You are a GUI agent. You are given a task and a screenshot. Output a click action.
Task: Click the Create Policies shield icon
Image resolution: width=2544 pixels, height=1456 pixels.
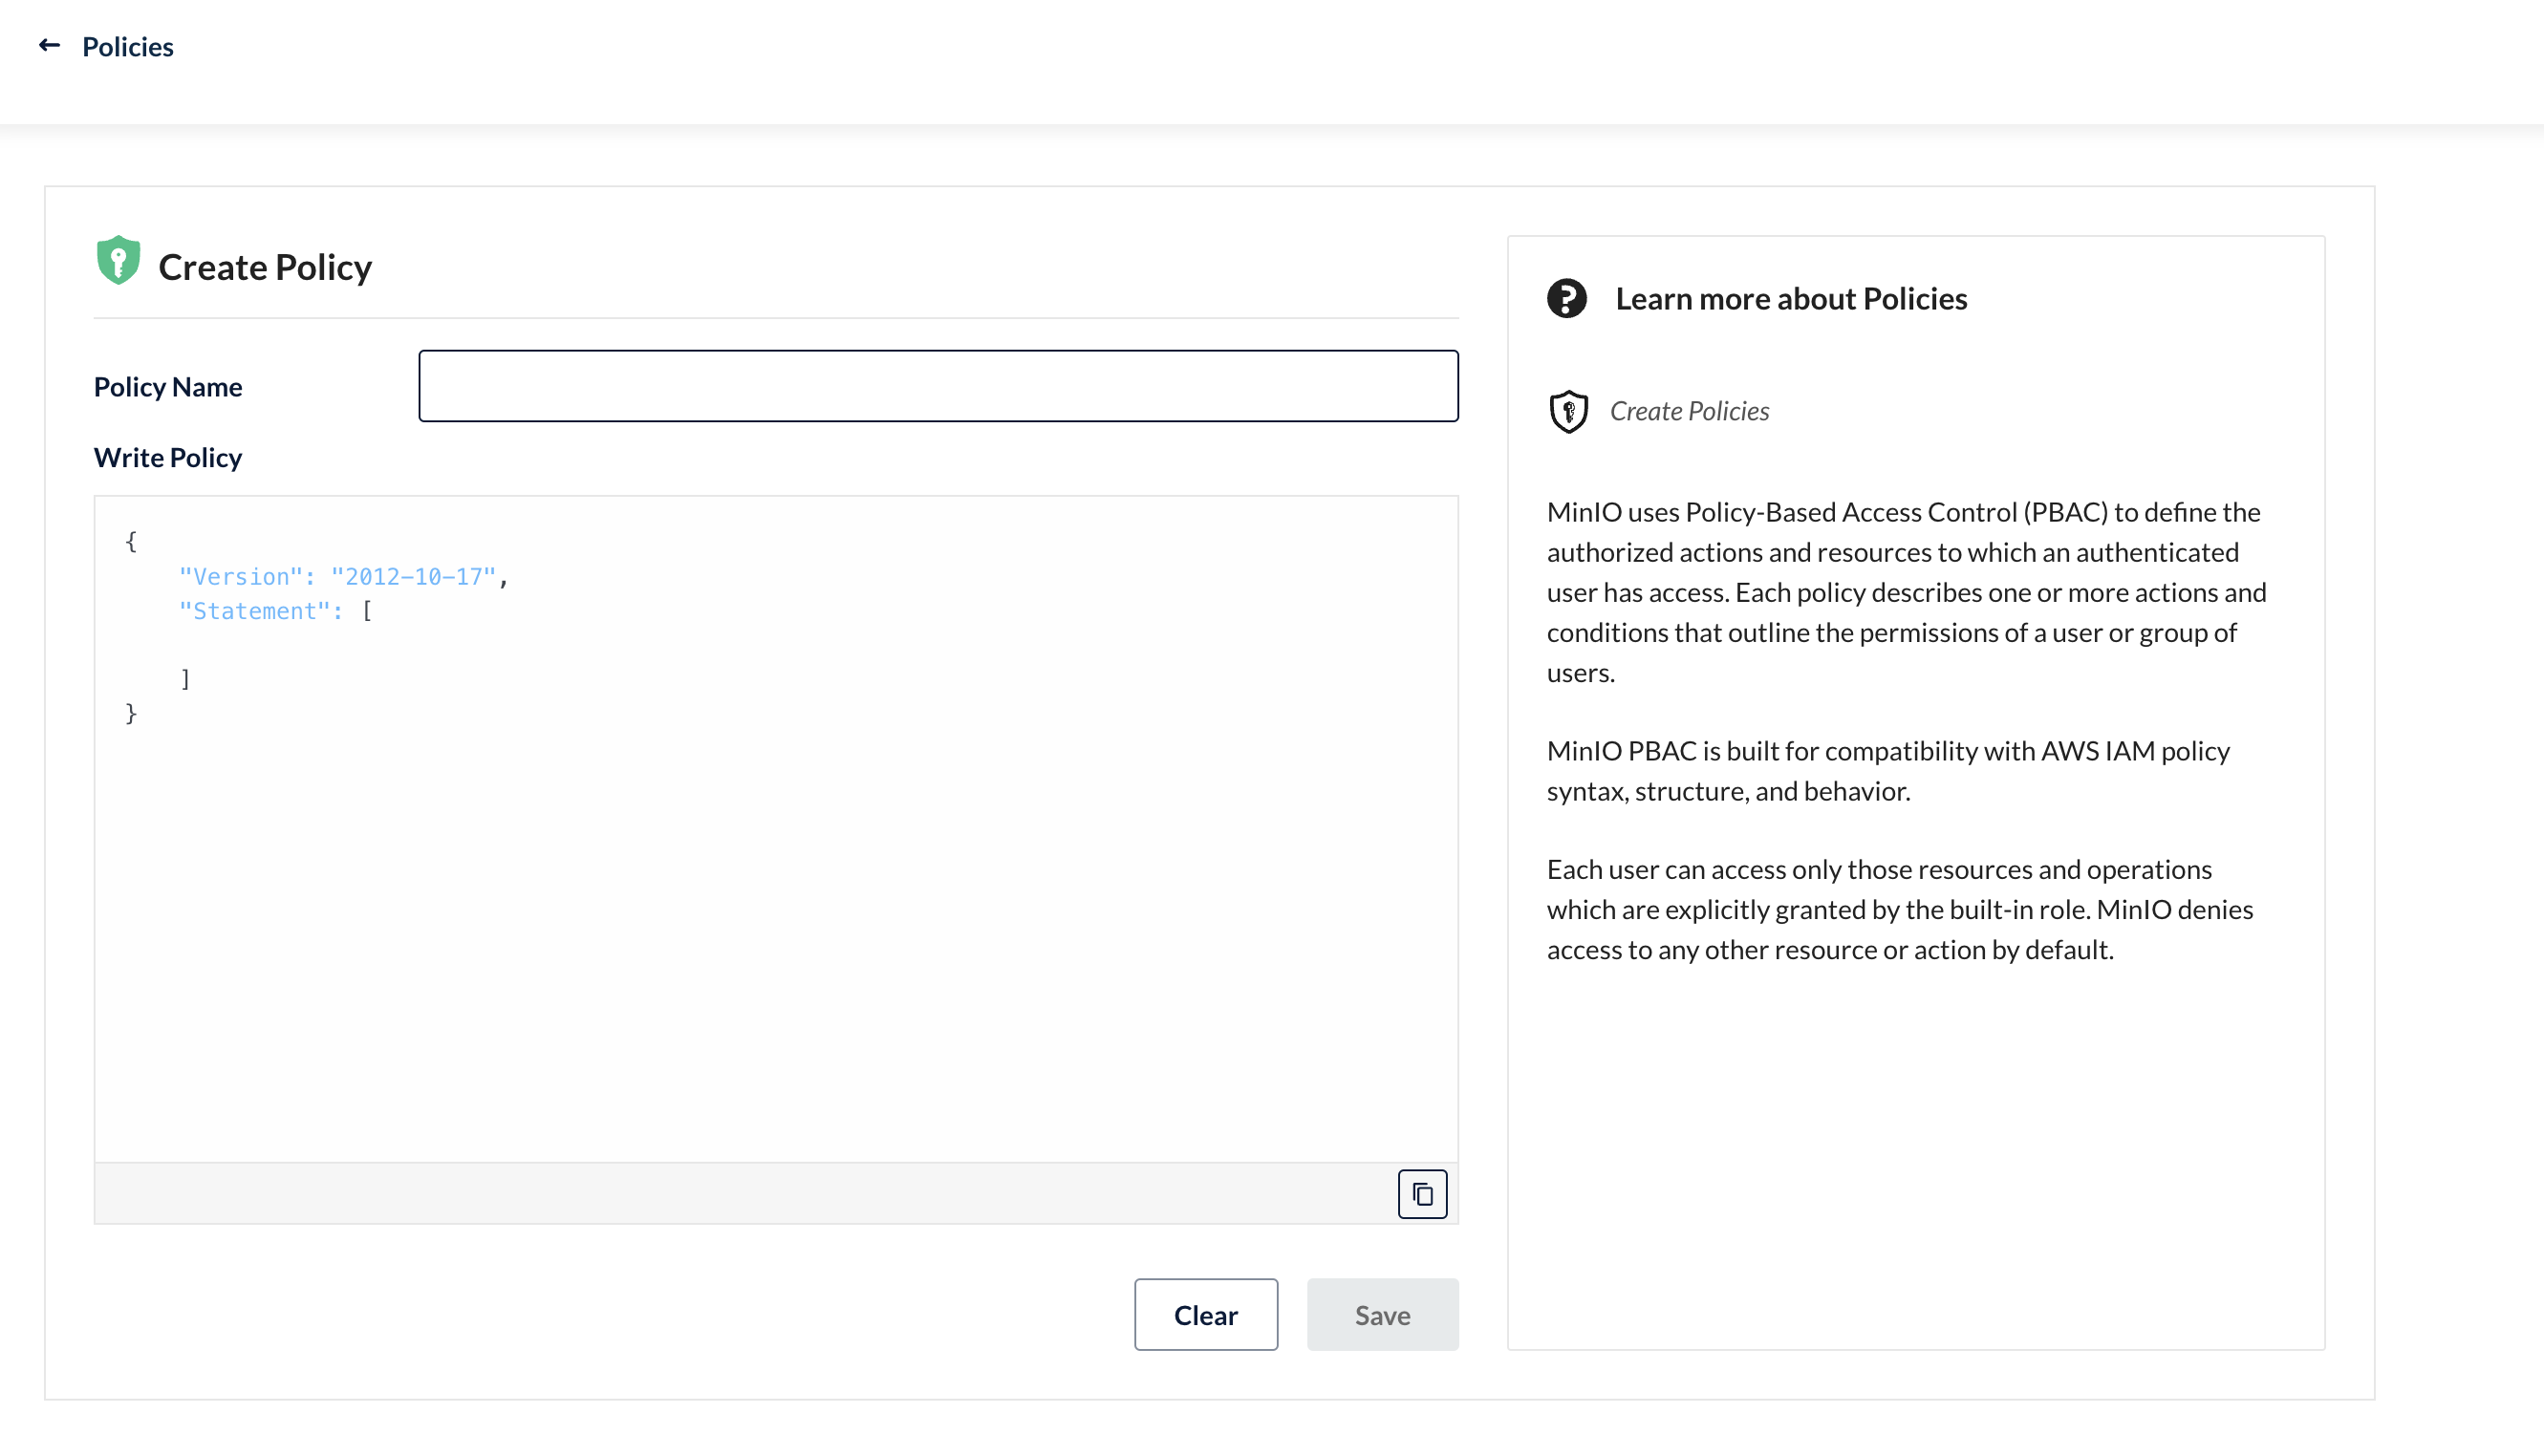(1568, 411)
